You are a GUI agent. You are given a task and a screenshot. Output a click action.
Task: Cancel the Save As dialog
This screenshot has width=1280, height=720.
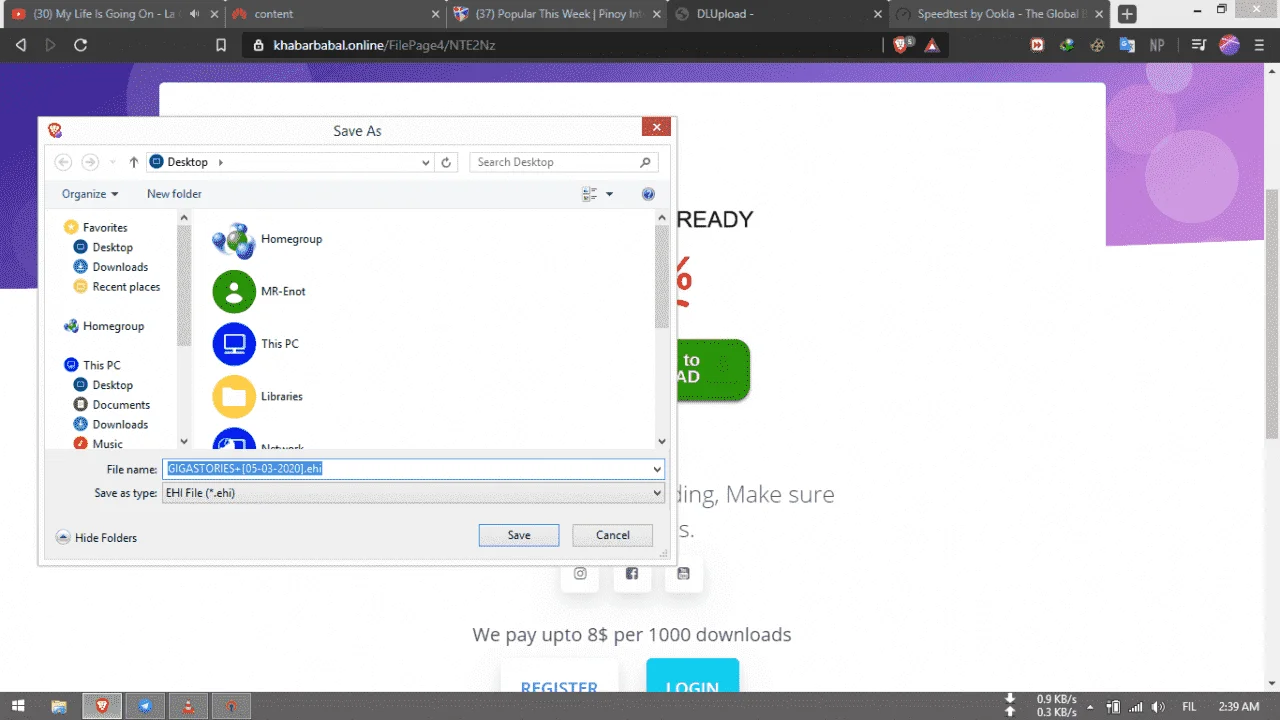coord(613,535)
